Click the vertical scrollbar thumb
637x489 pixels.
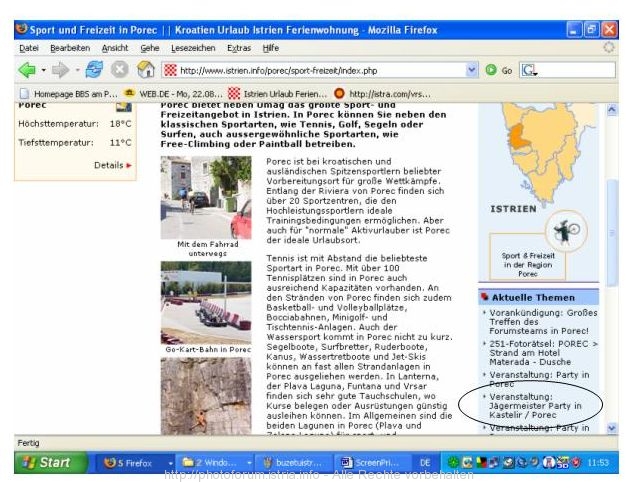612,233
